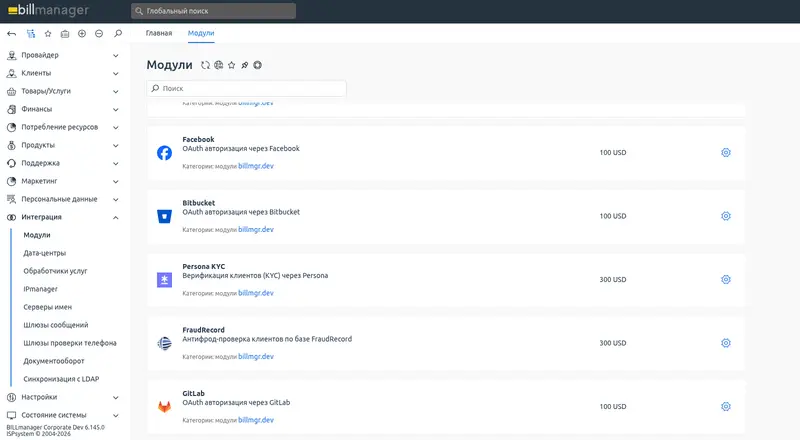Click the Финансы menu label
Viewport: 800px width, 440px height.
click(37, 109)
